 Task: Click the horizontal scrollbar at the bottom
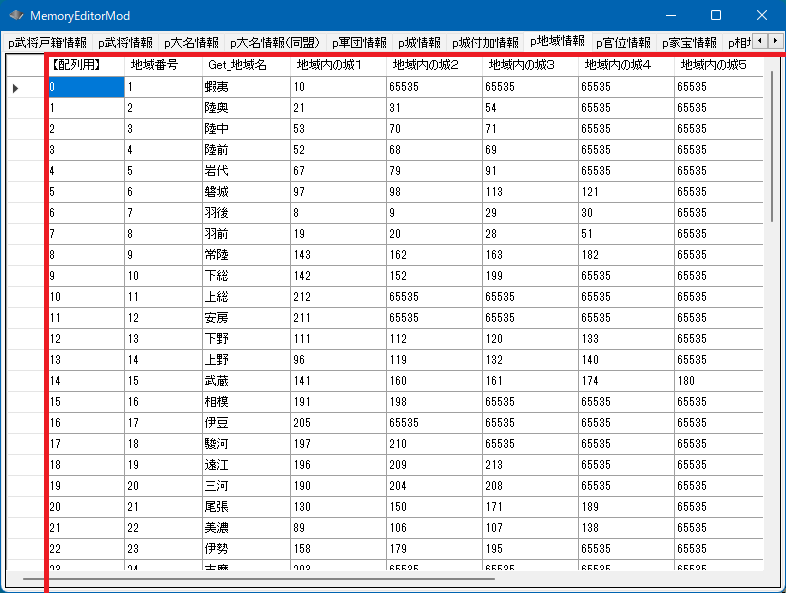[258, 578]
